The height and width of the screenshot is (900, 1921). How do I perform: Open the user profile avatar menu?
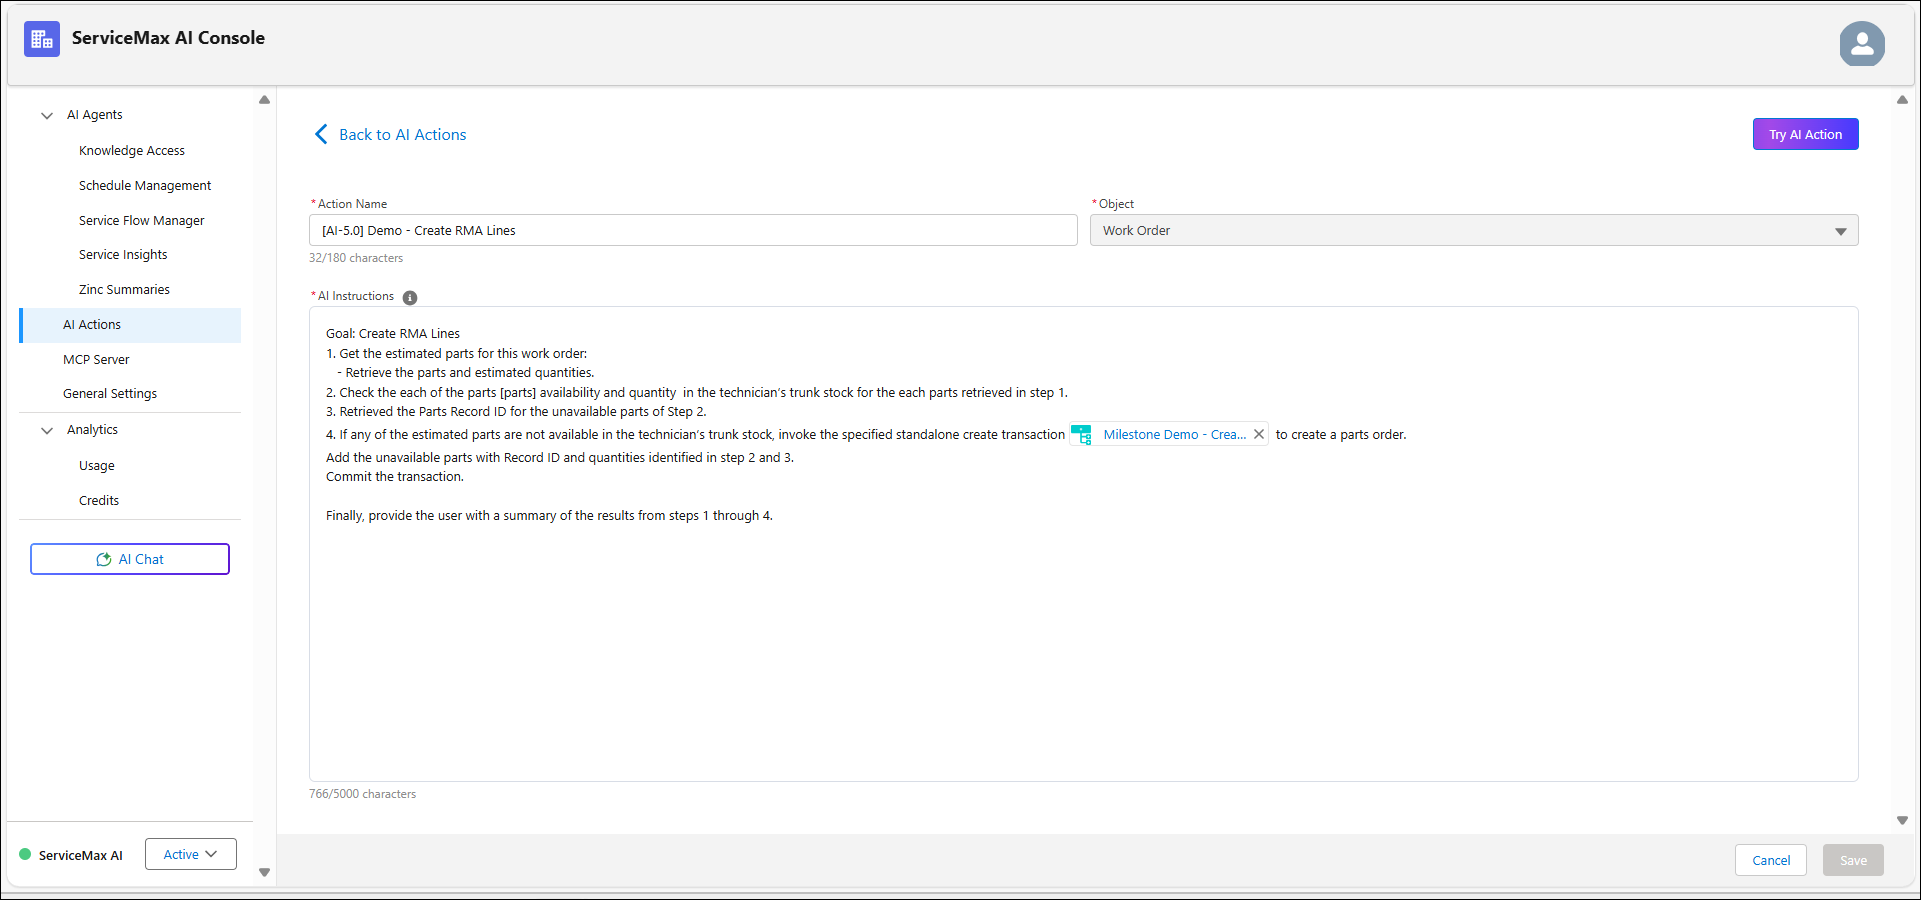pos(1862,44)
